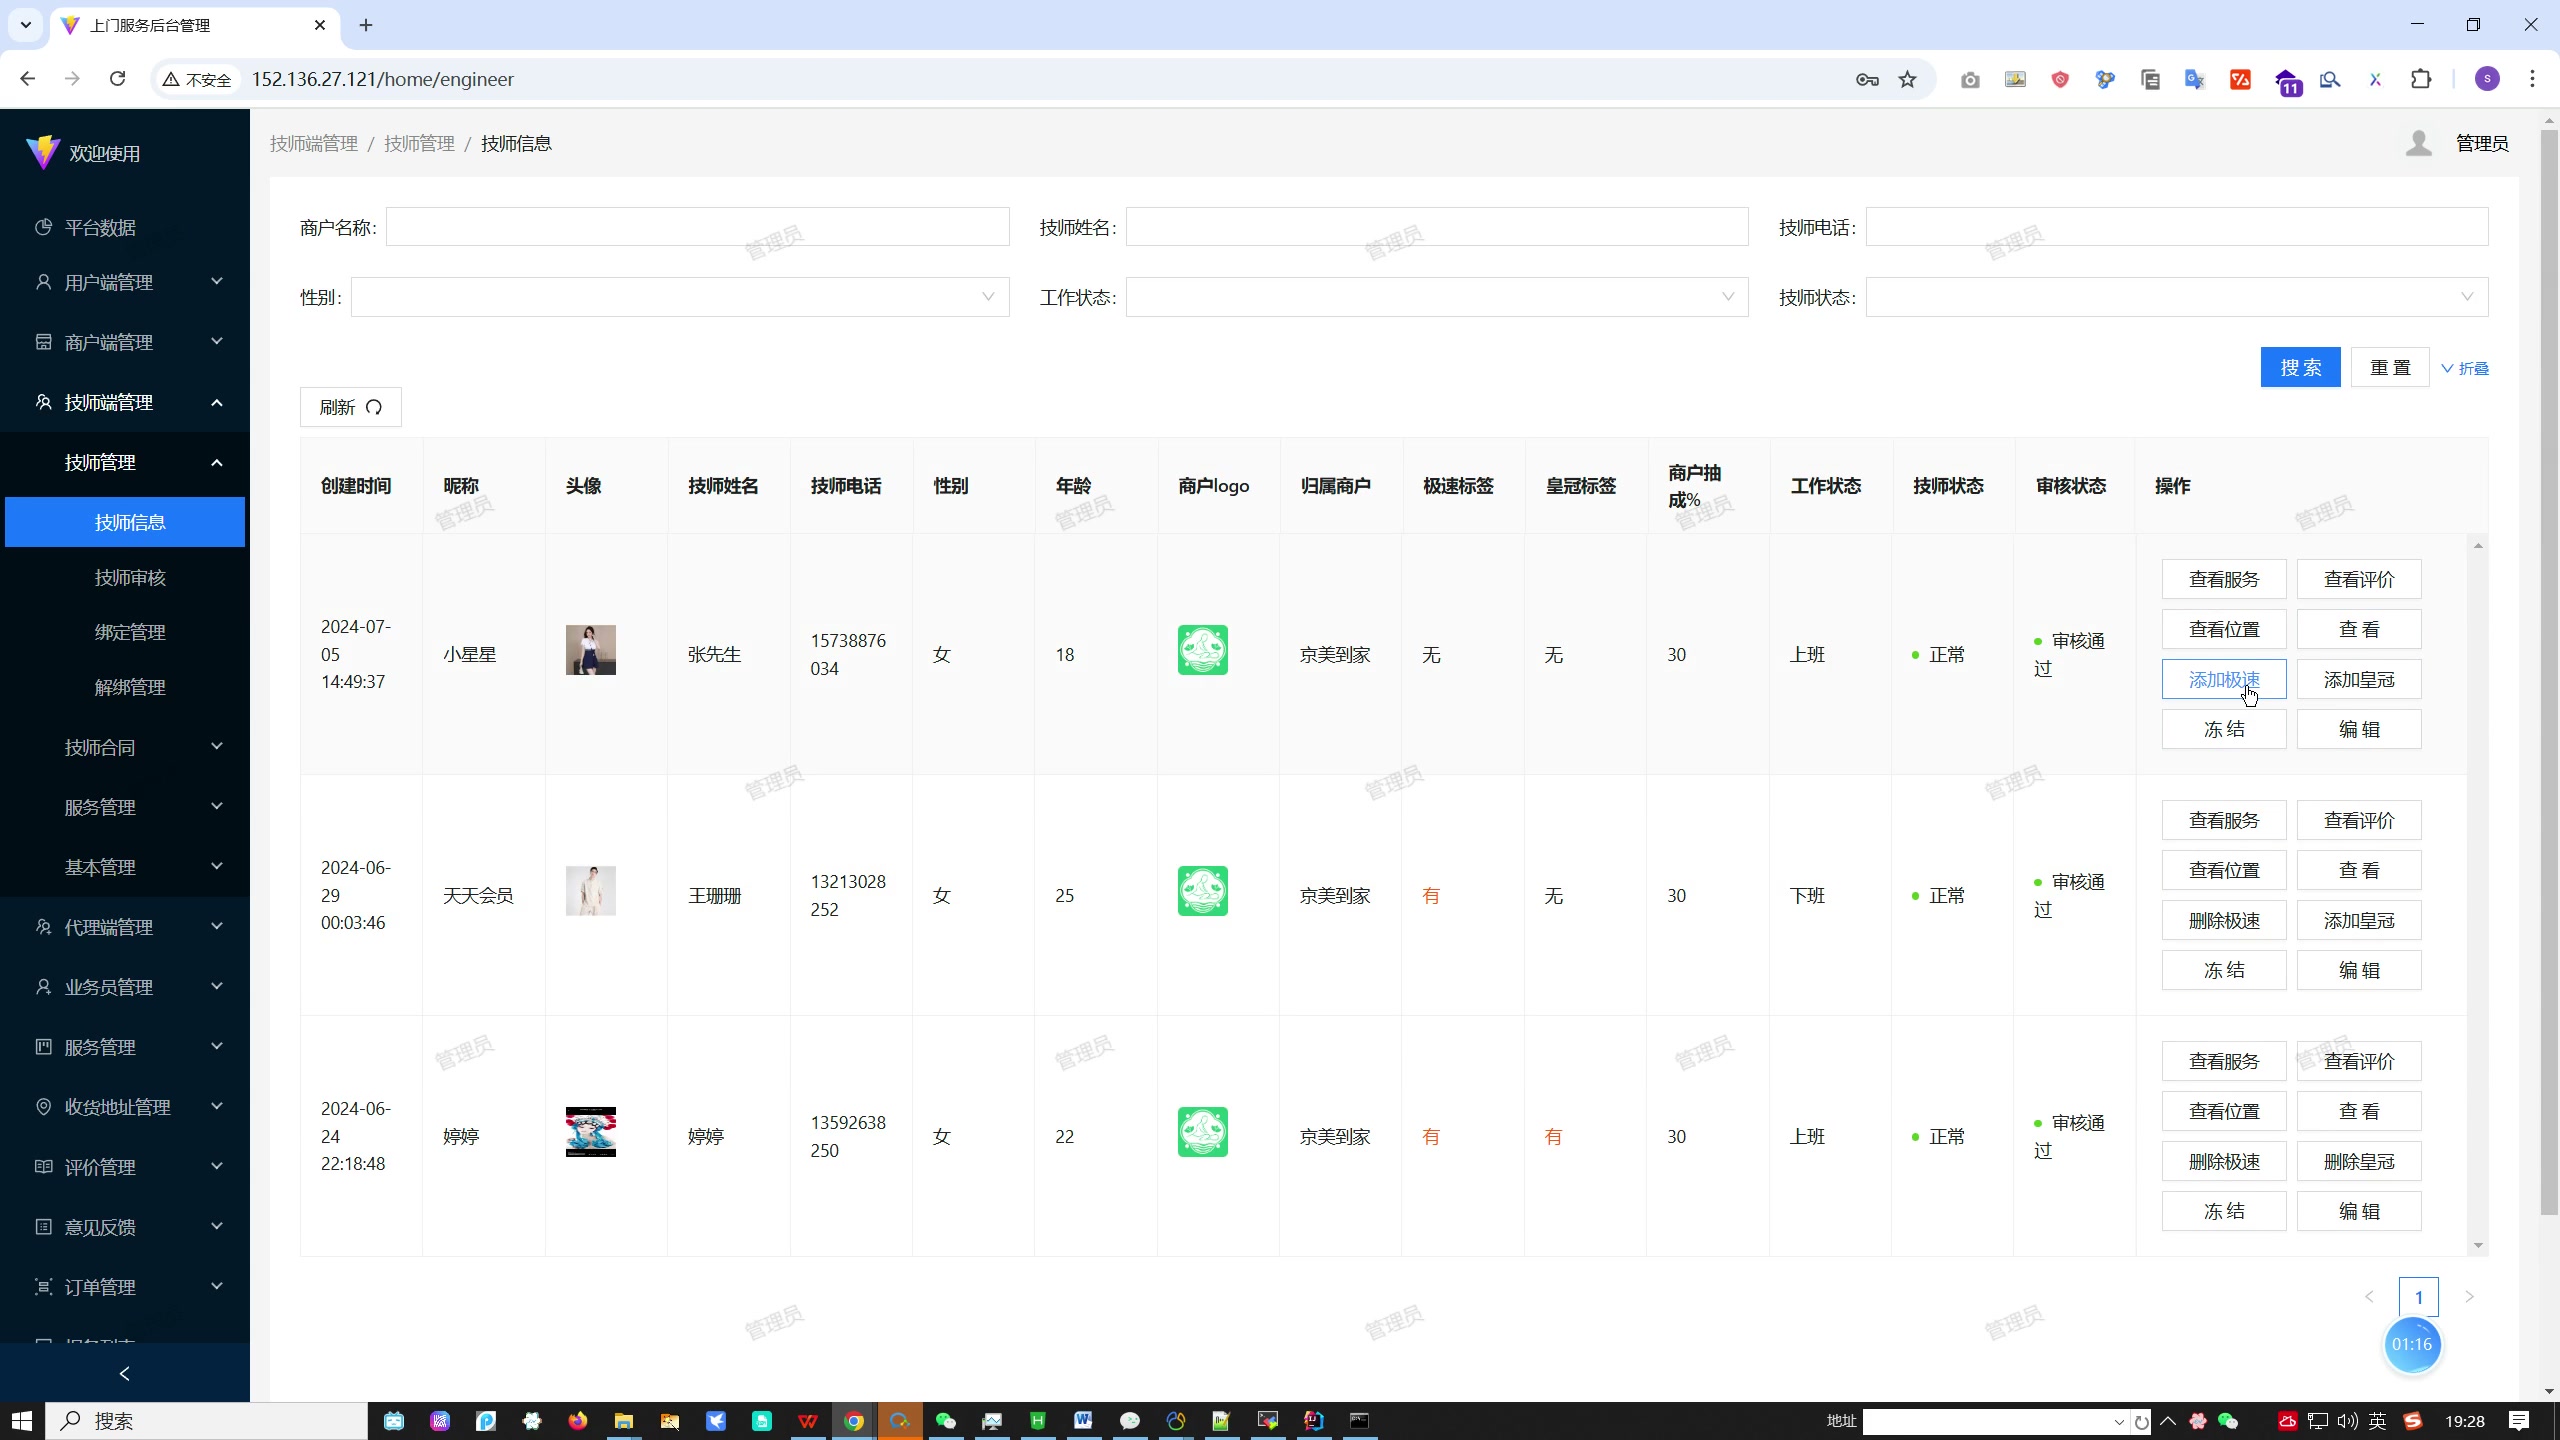Viewport: 2560px width, 1440px height.
Task: Open a new browser tab
Action: coord(366,25)
